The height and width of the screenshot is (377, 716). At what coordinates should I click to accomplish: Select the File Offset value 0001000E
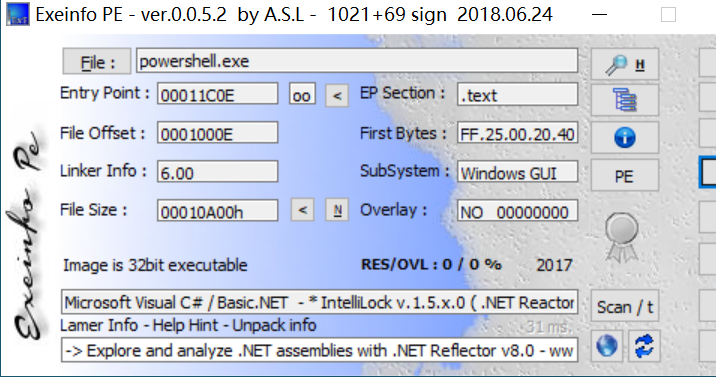pyautogui.click(x=217, y=133)
